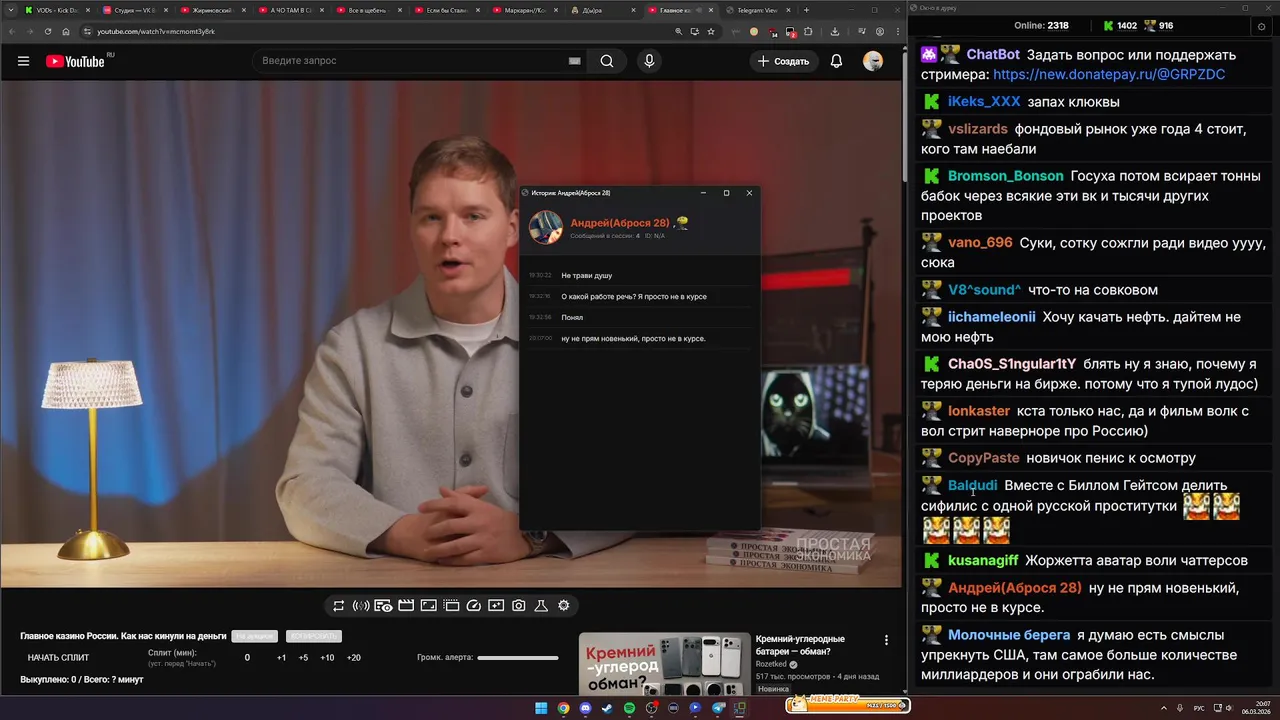Open the browser extensions puzzle icon

point(807,31)
